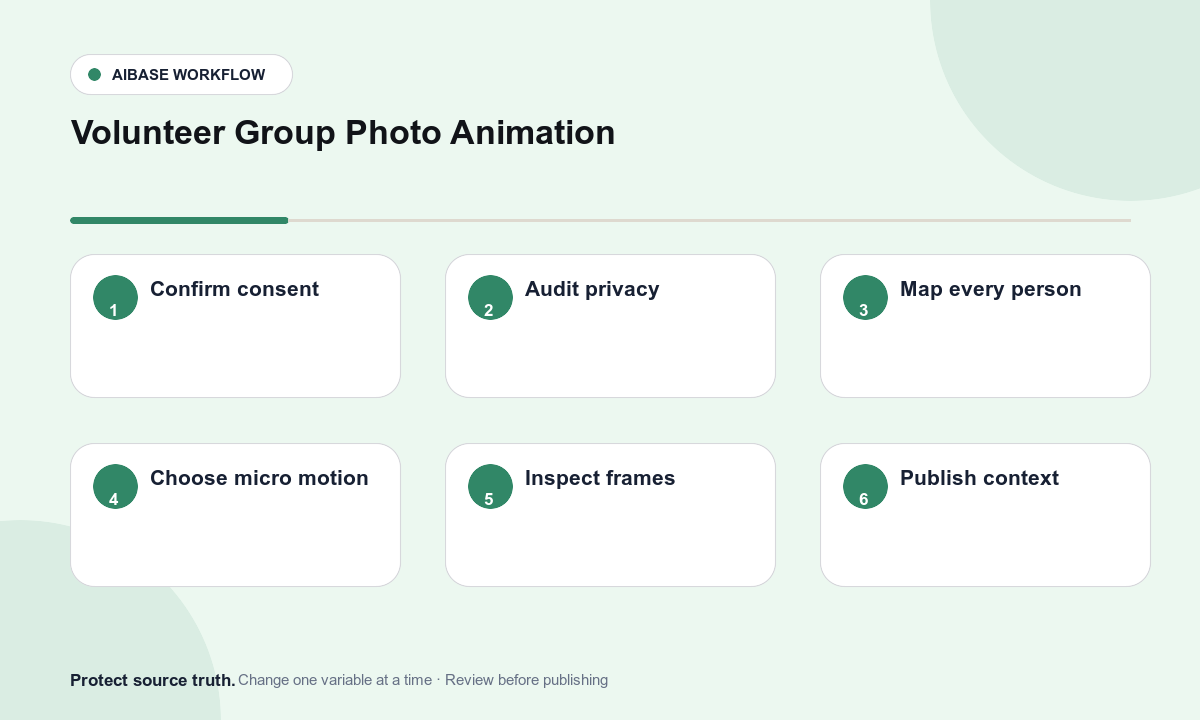The height and width of the screenshot is (720, 1200).
Task: Click the AIBASE WORKFLOW badge
Action: tap(181, 75)
